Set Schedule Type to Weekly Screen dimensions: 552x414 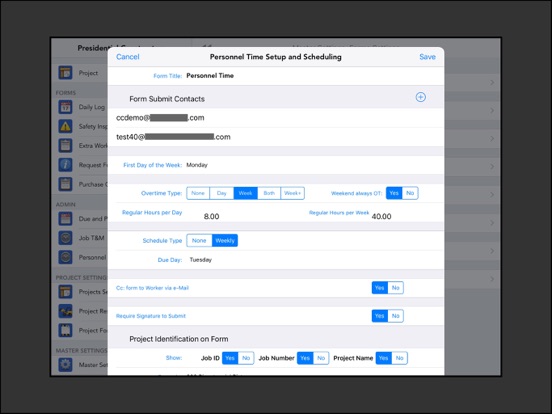[225, 240]
